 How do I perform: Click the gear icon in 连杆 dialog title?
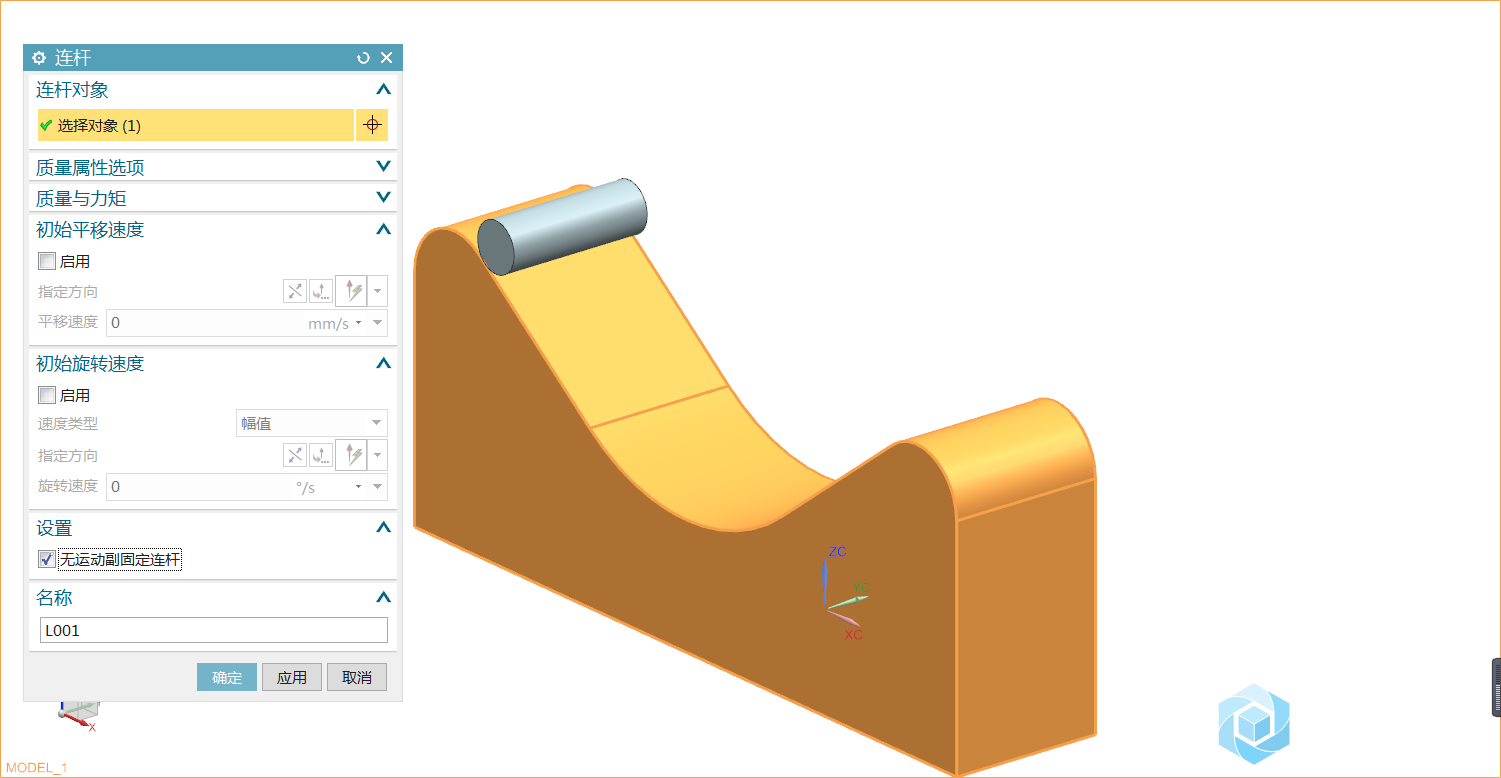[39, 58]
